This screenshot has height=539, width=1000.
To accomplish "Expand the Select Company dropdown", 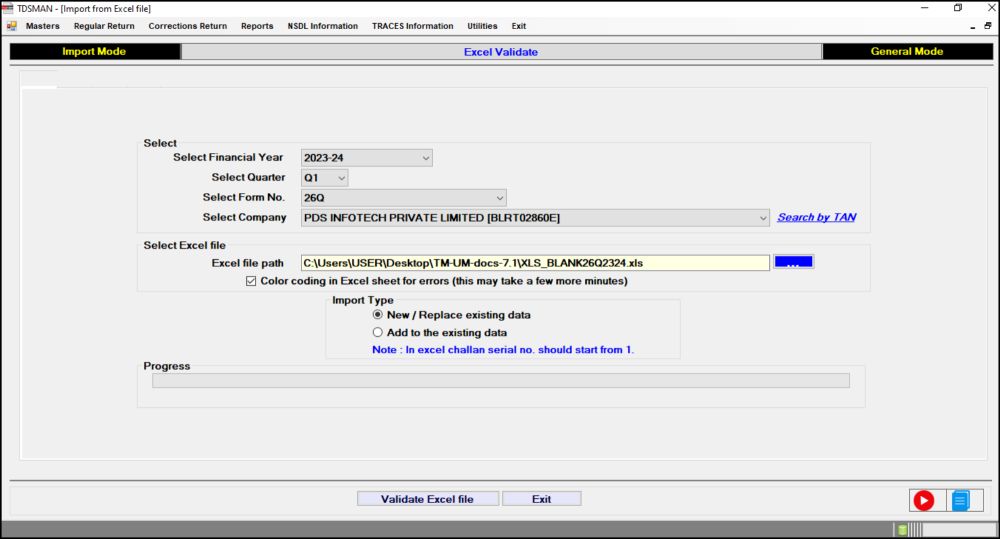I will pos(535,218).
